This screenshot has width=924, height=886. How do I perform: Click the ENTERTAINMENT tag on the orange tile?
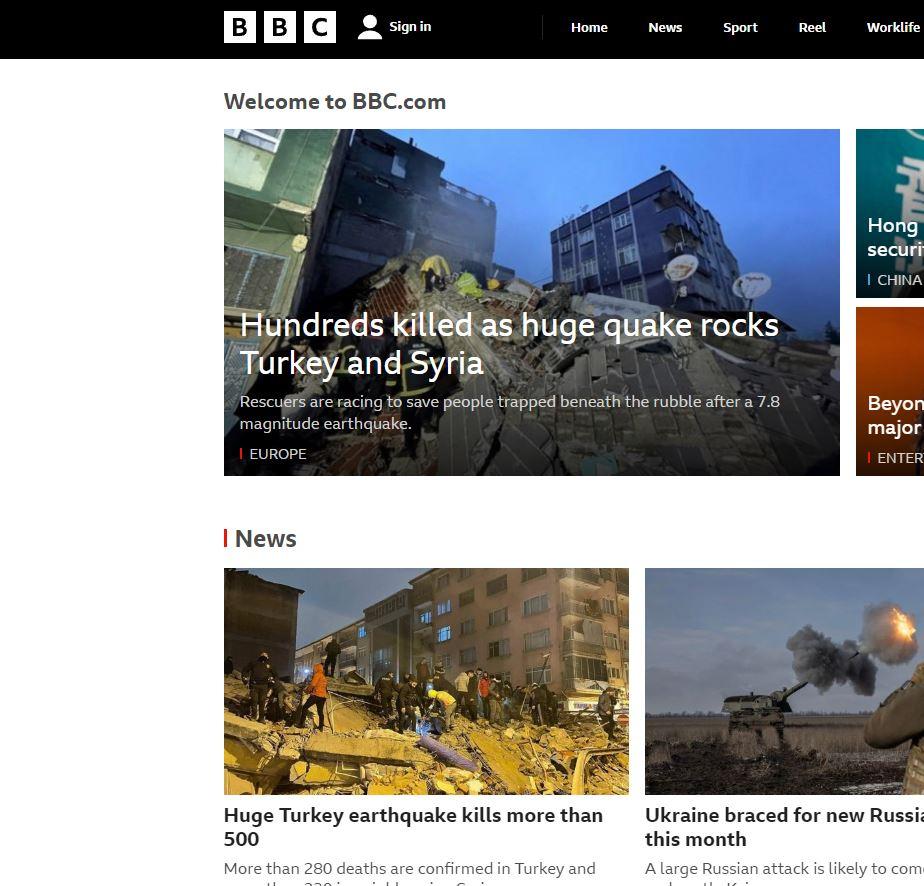899,458
